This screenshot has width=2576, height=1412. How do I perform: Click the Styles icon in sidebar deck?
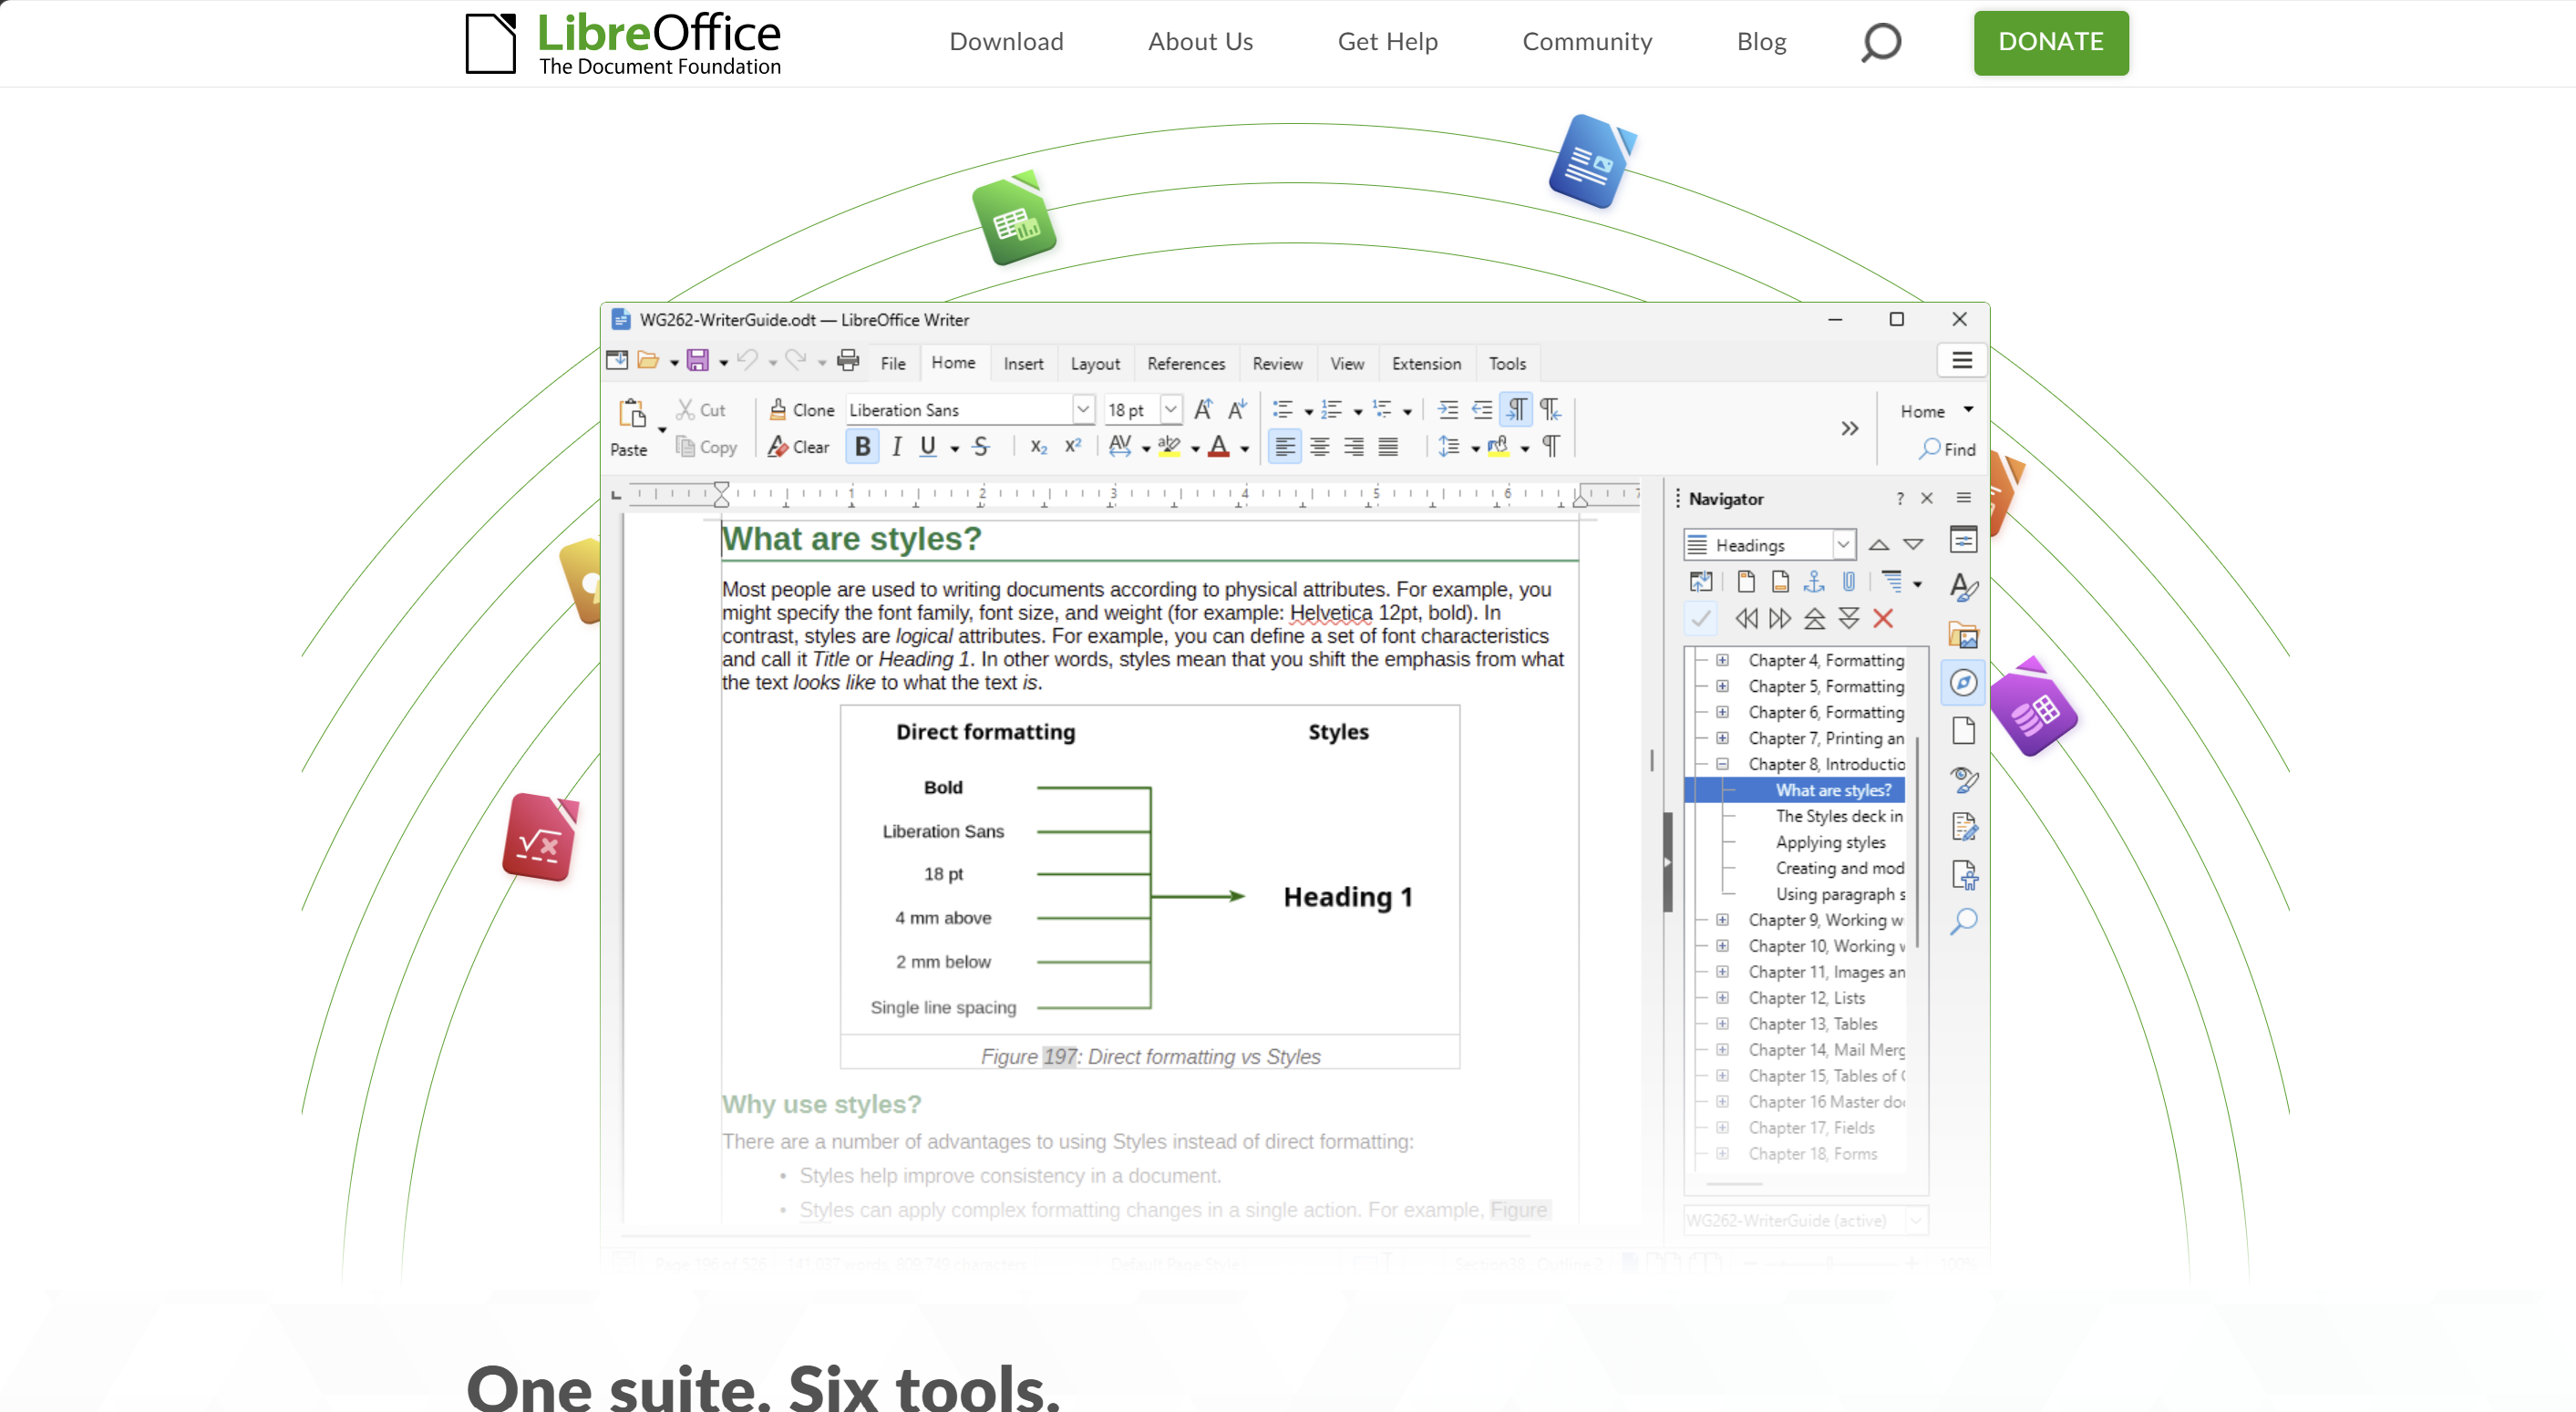1964,587
